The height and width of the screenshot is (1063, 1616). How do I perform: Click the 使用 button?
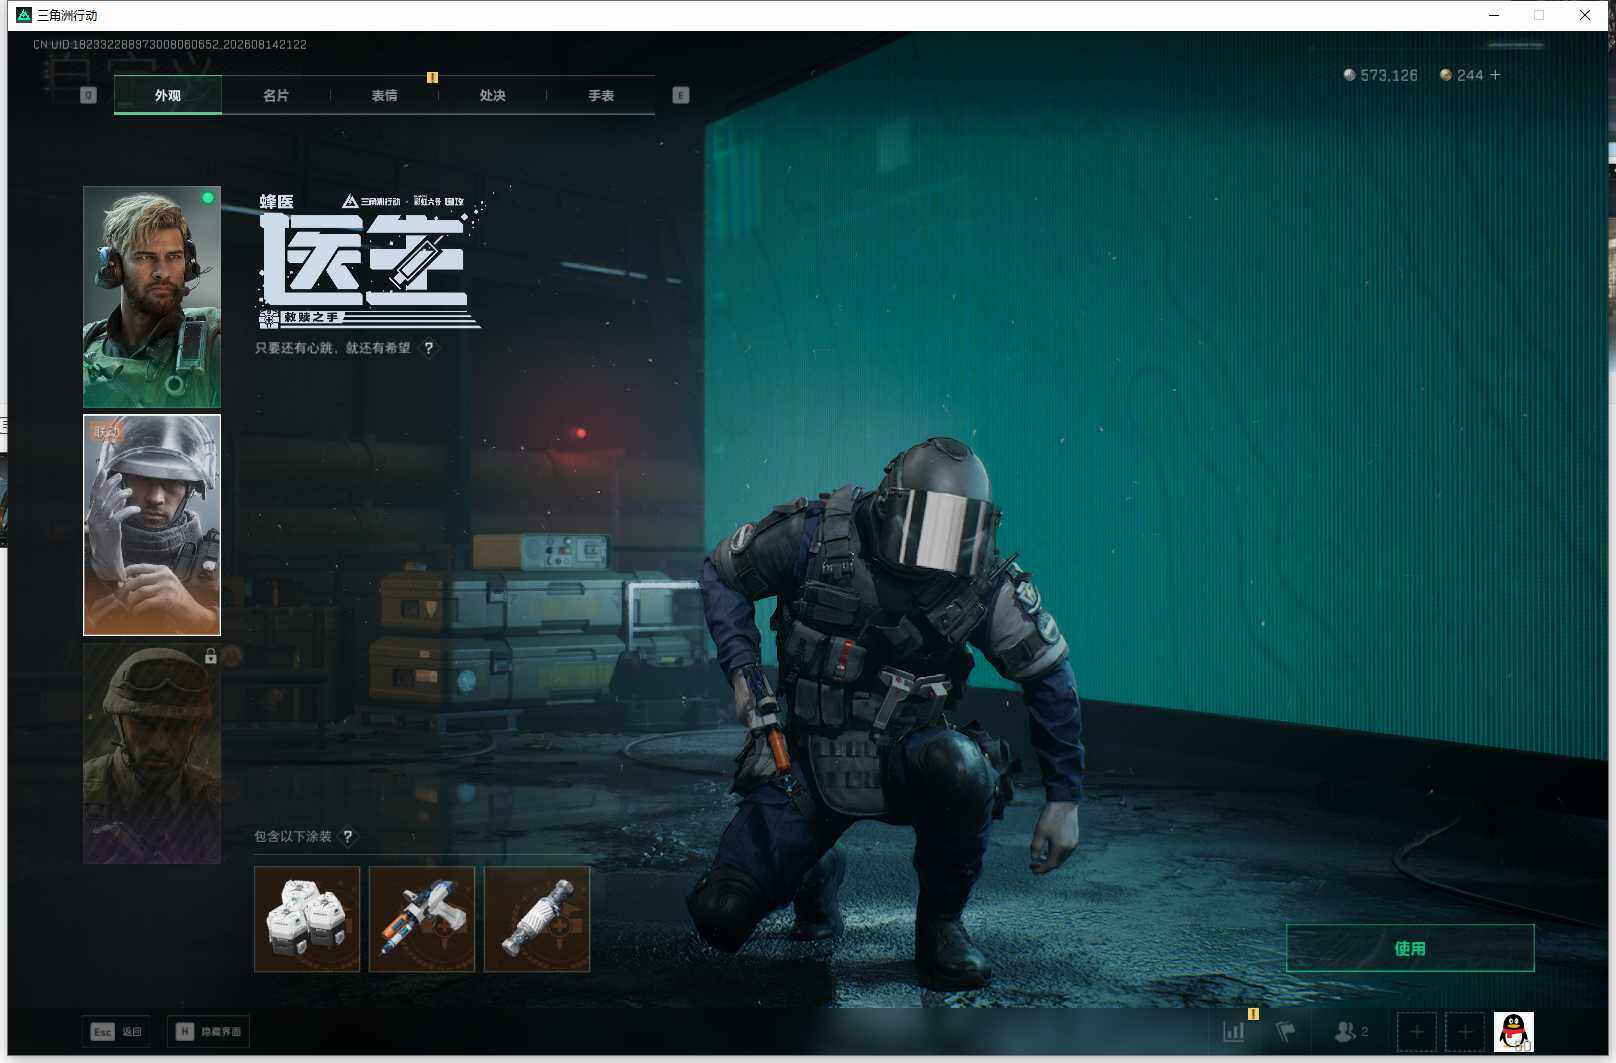coord(1410,948)
